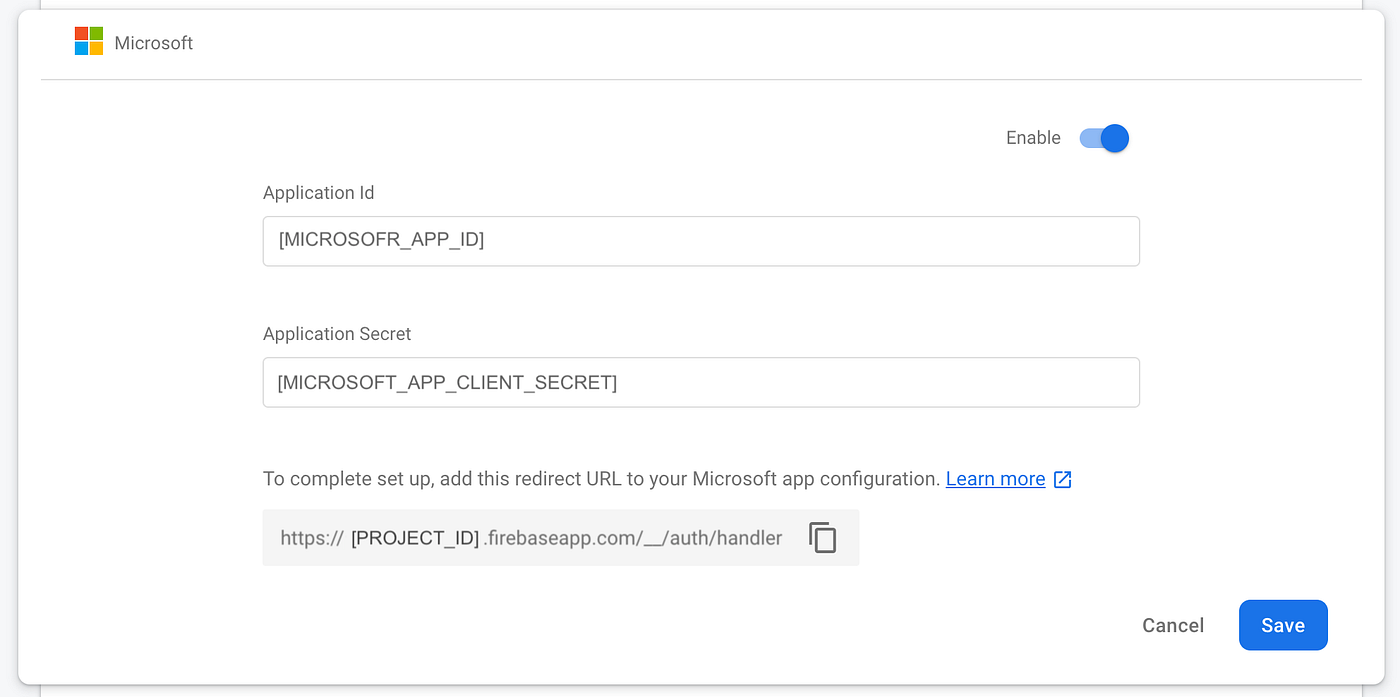This screenshot has height=697, width=1400.
Task: Save the Microsoft provider configuration
Action: click(x=1283, y=625)
